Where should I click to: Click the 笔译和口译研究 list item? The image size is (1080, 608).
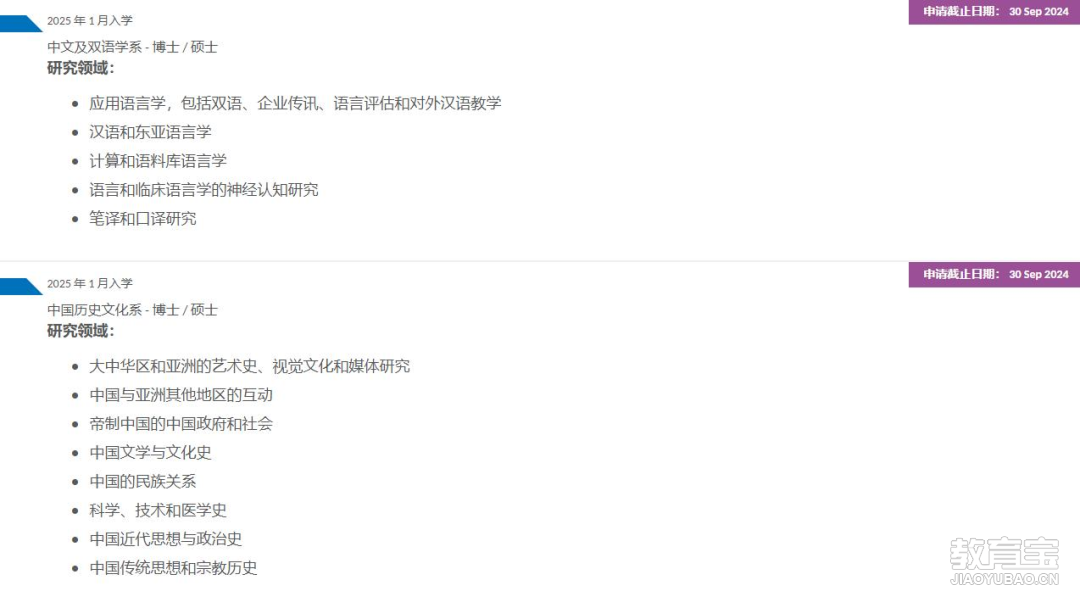pyautogui.click(x=143, y=219)
